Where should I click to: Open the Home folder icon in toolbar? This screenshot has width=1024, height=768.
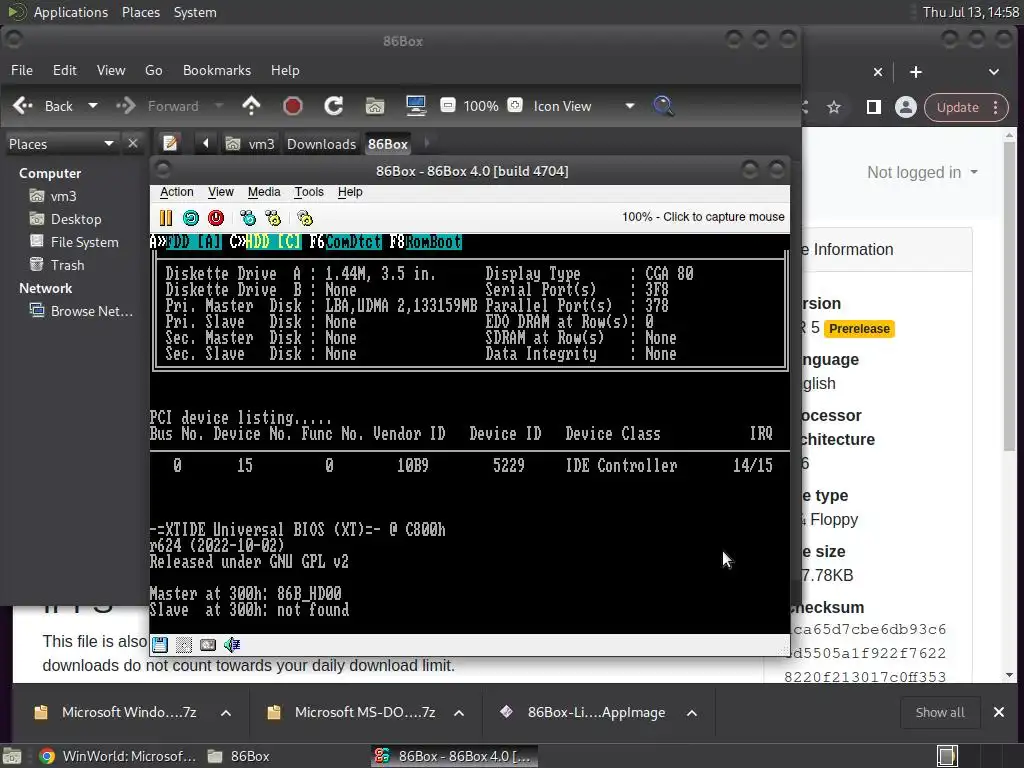coord(375,106)
